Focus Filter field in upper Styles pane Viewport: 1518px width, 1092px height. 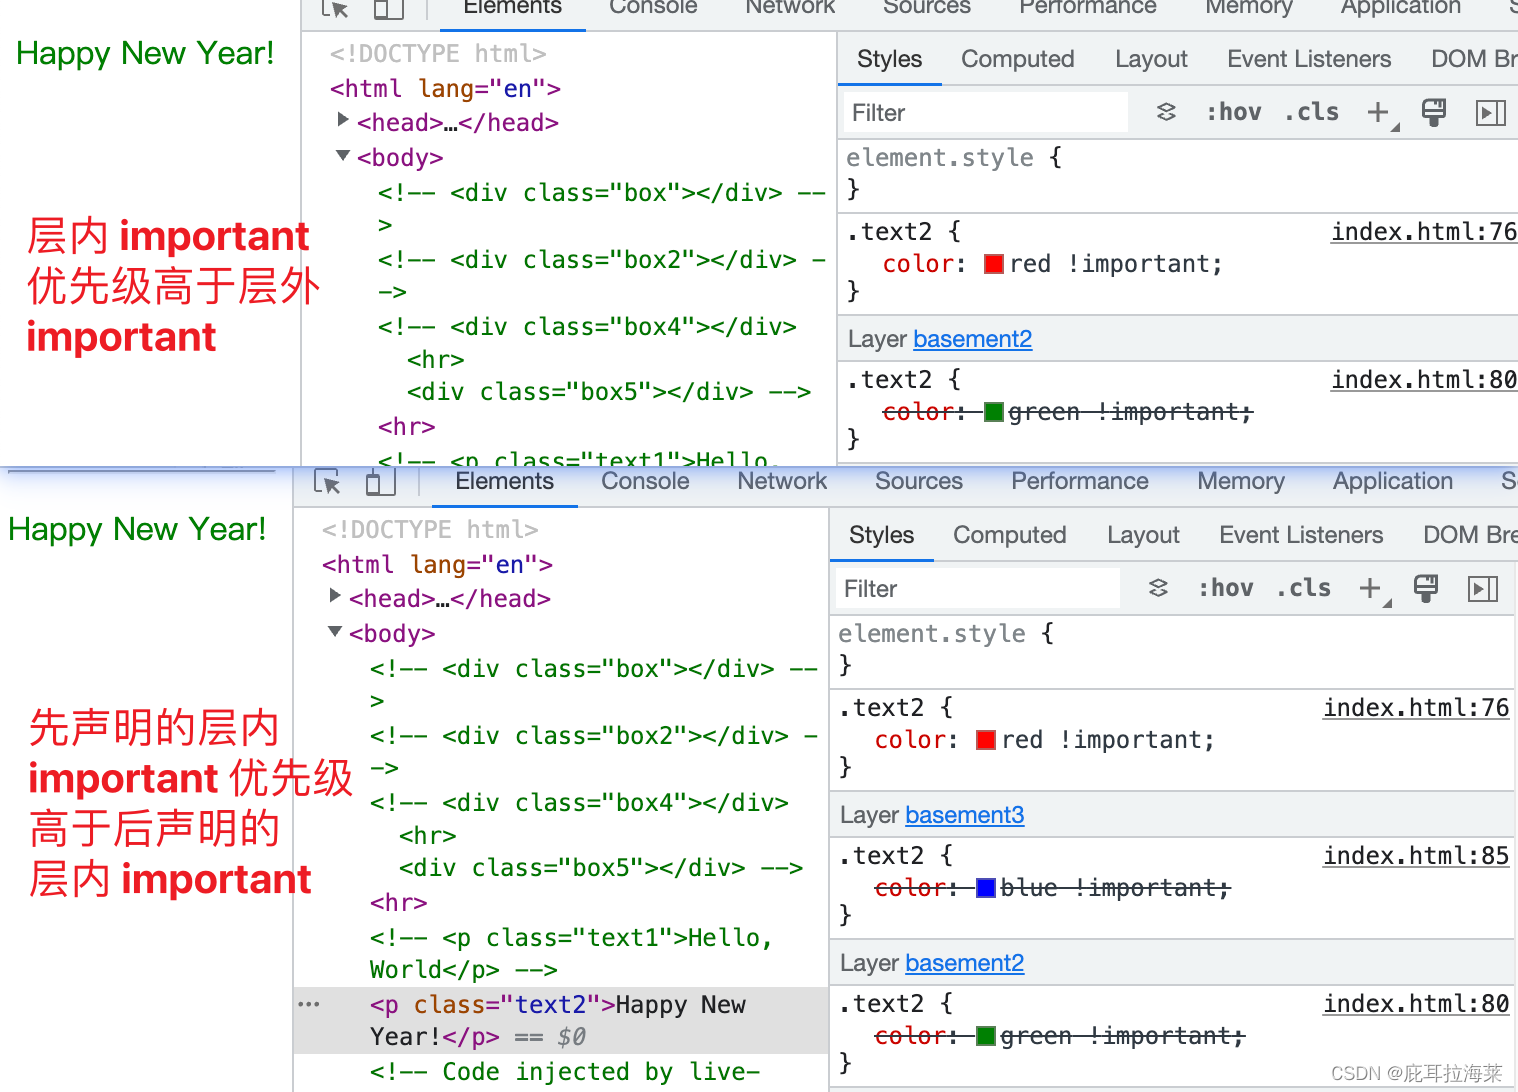(x=987, y=112)
